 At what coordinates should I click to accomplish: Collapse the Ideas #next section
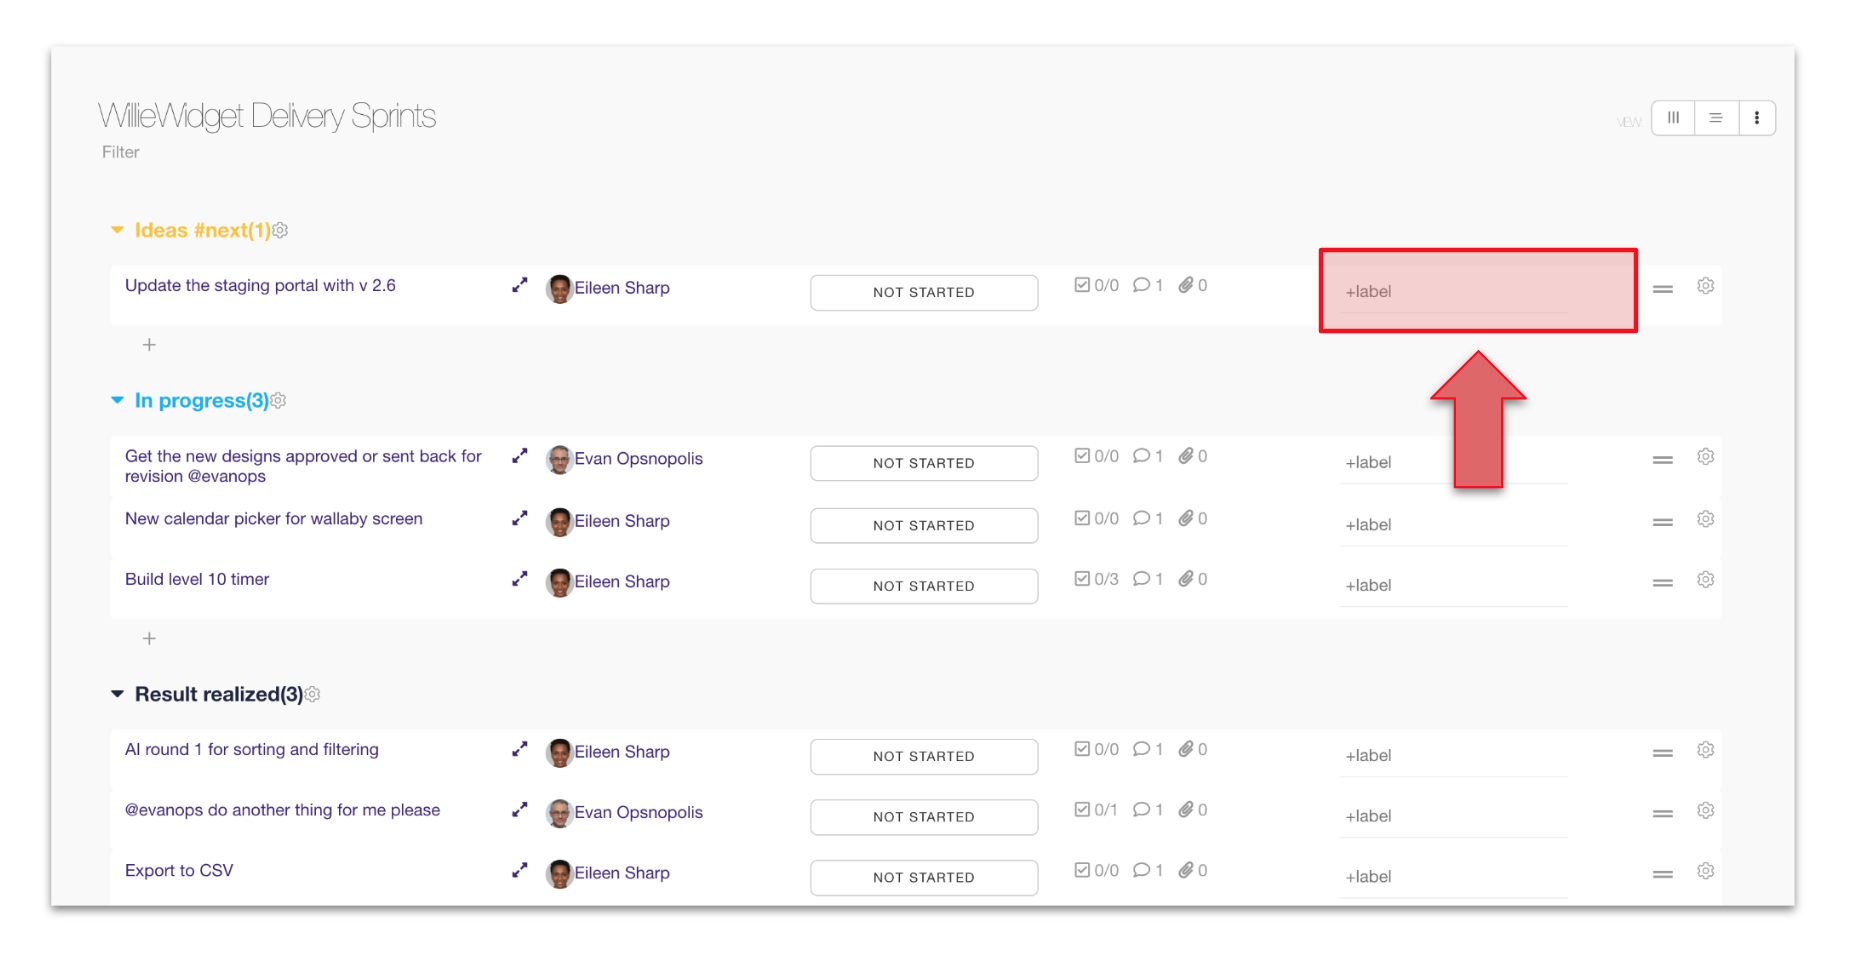(x=118, y=231)
